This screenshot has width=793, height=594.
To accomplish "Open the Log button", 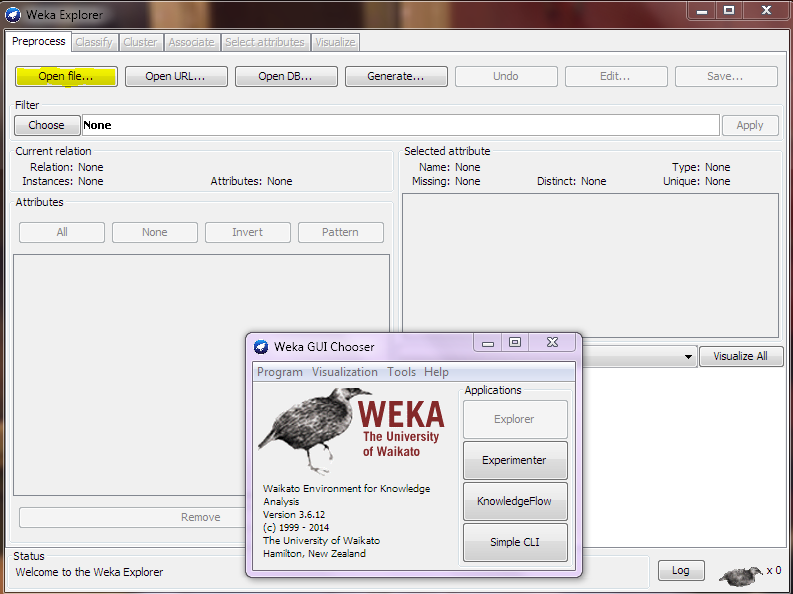I will point(681,571).
